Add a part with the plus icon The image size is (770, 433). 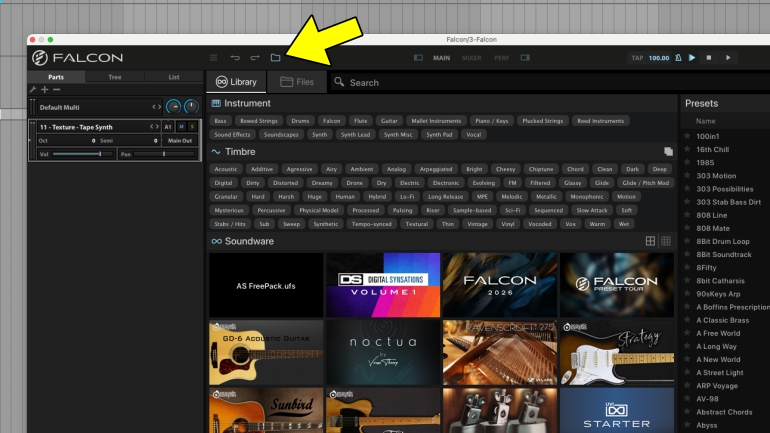45,89
